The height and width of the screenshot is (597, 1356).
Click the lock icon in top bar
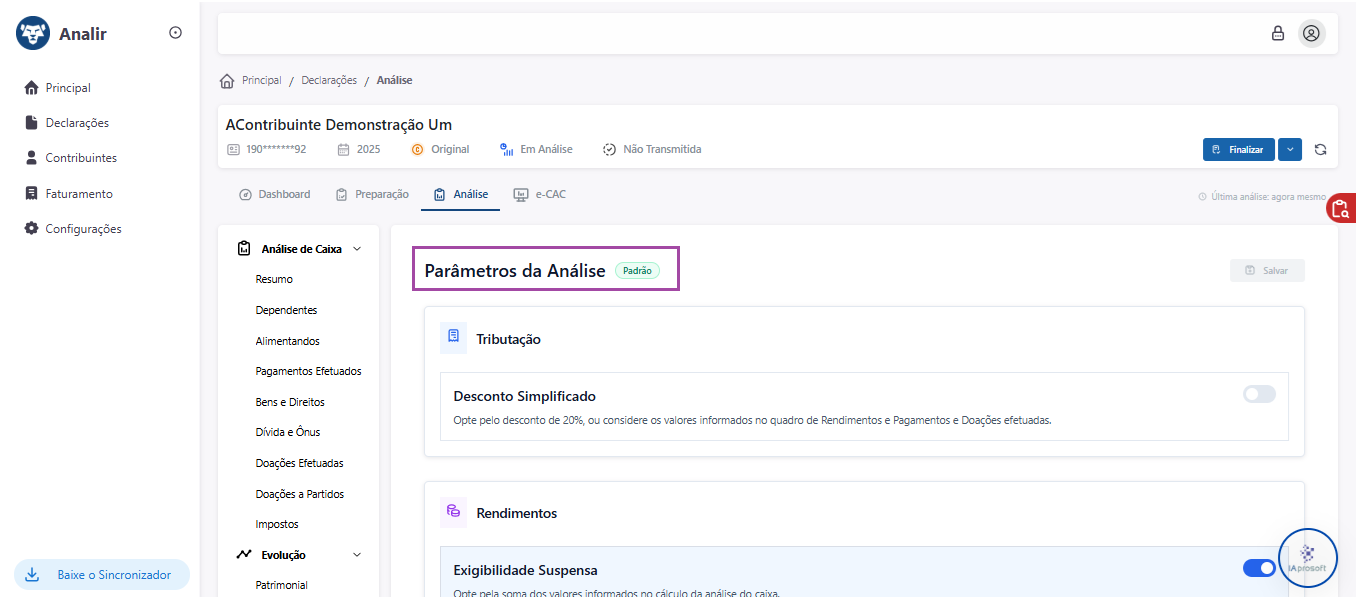pos(1277,33)
